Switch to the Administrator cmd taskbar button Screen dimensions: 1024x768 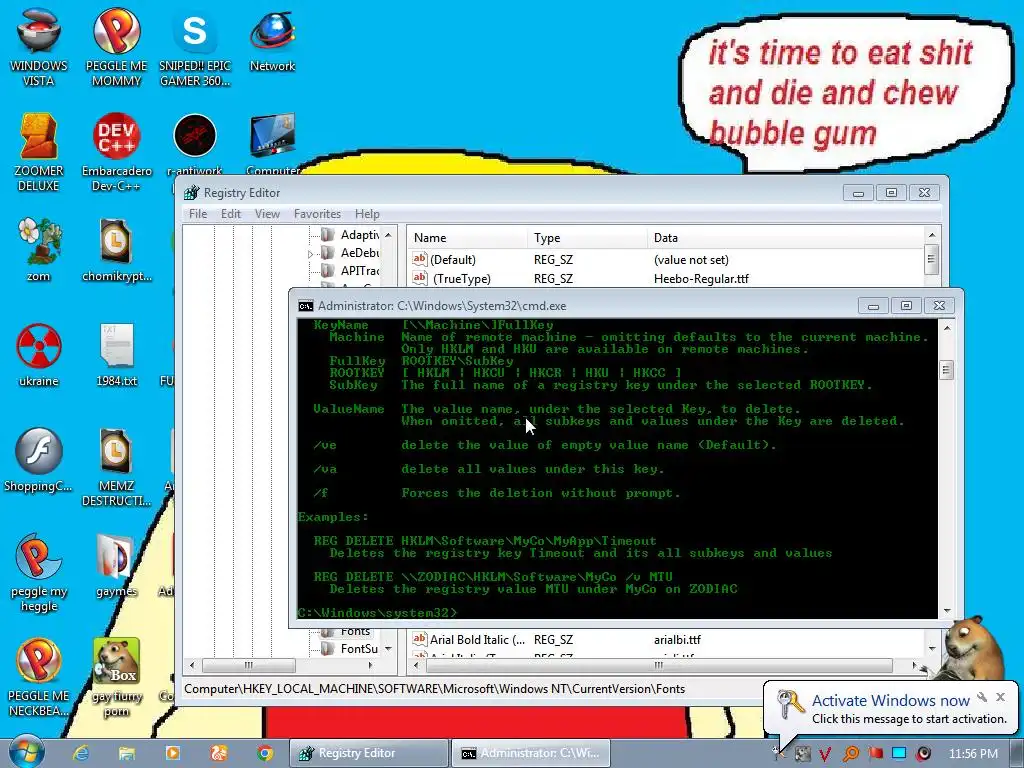click(531, 753)
